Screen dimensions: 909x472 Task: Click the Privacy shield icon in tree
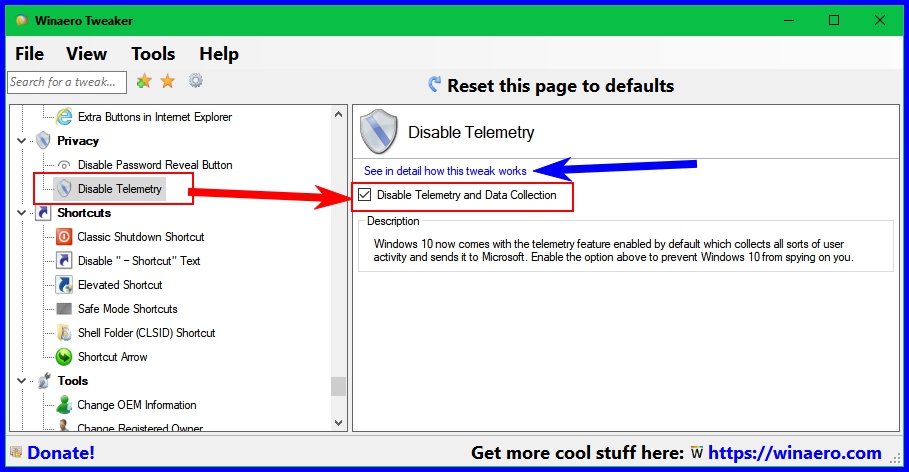point(43,140)
